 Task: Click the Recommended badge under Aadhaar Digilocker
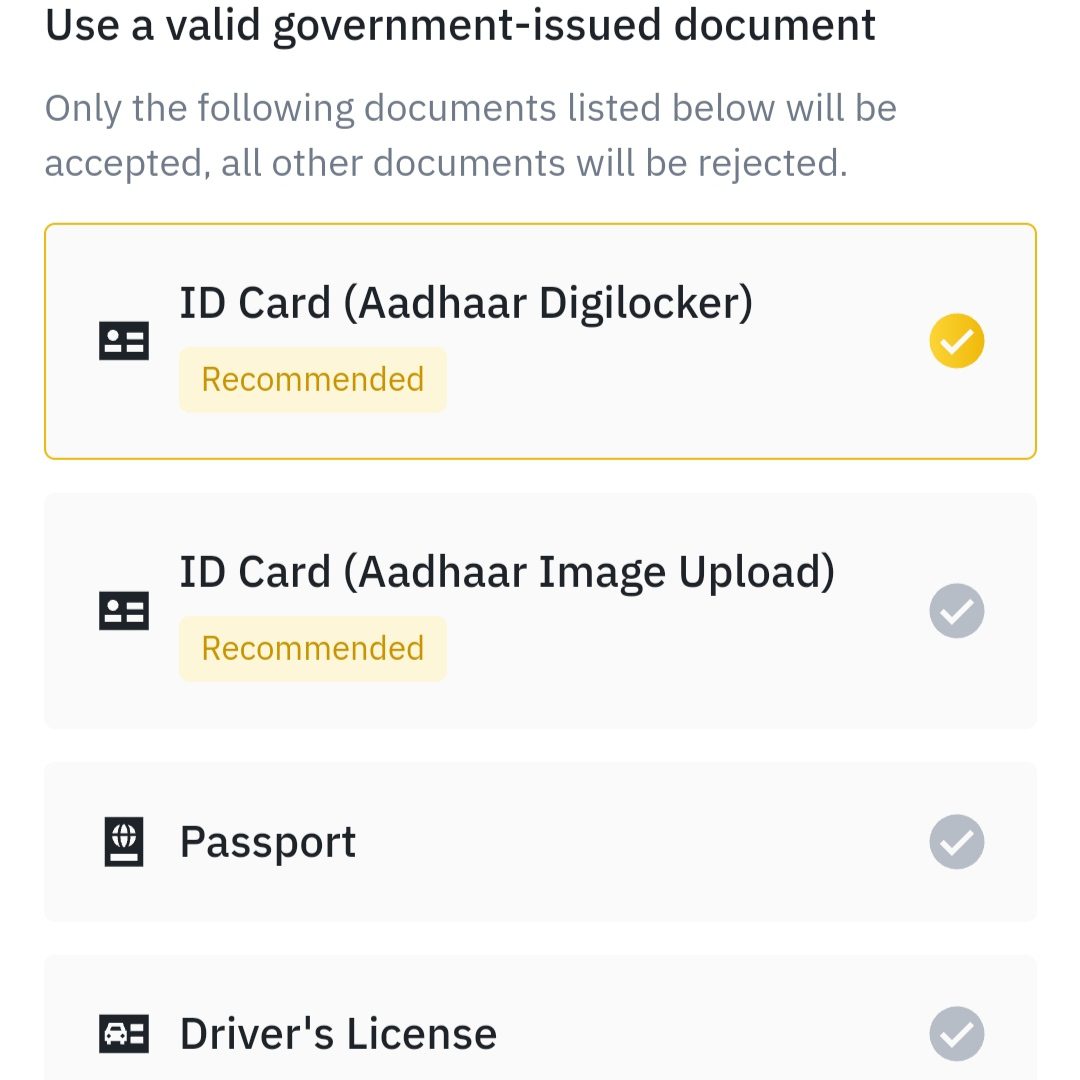(313, 380)
